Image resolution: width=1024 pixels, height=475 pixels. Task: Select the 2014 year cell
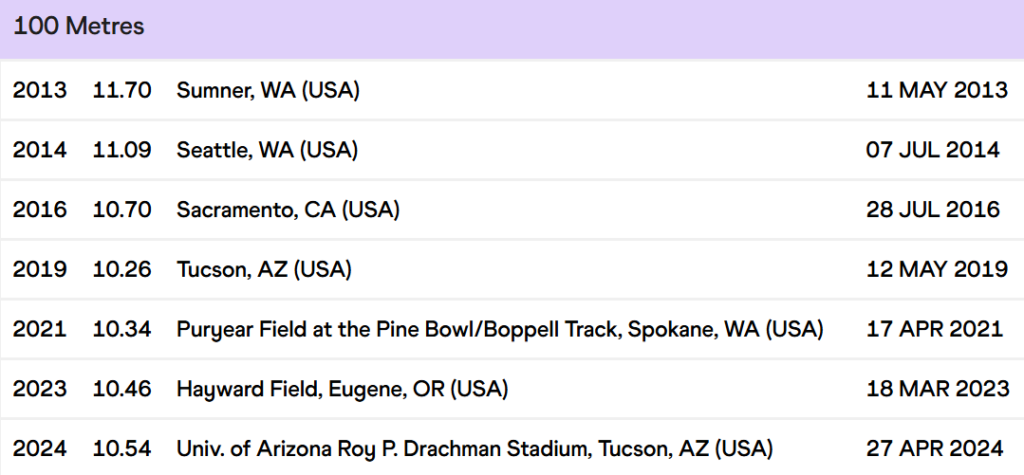tap(40, 150)
